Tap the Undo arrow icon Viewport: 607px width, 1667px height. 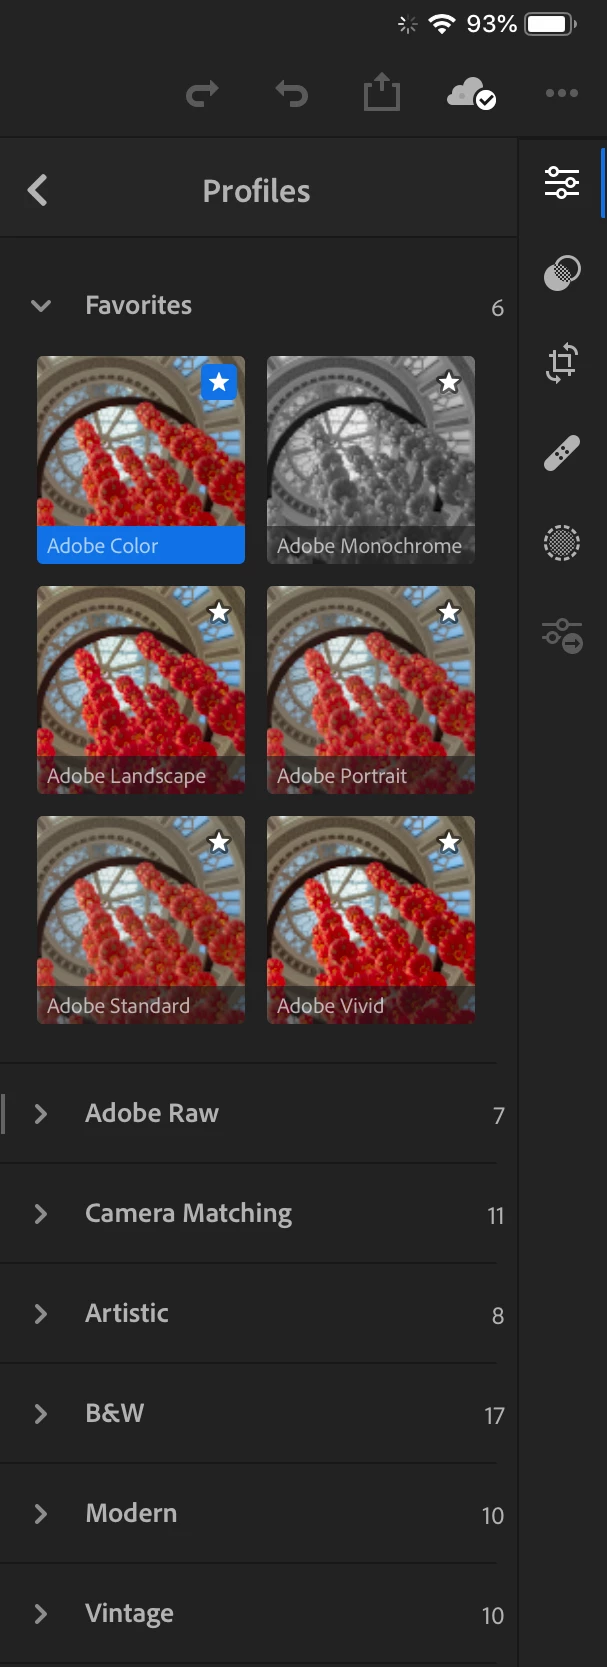click(x=292, y=94)
